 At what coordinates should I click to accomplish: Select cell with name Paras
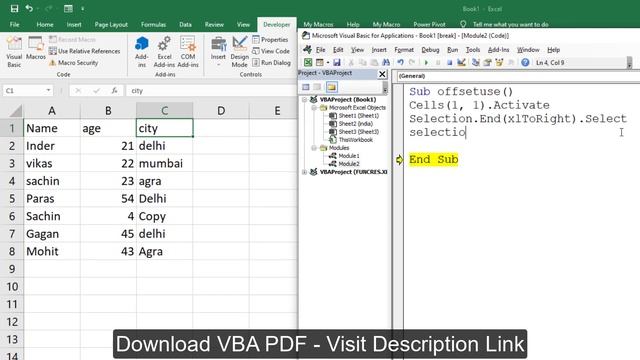[52, 198]
